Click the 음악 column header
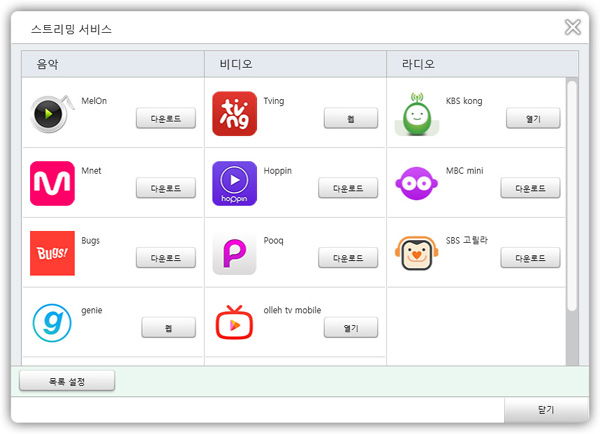600x434 pixels. tap(113, 64)
